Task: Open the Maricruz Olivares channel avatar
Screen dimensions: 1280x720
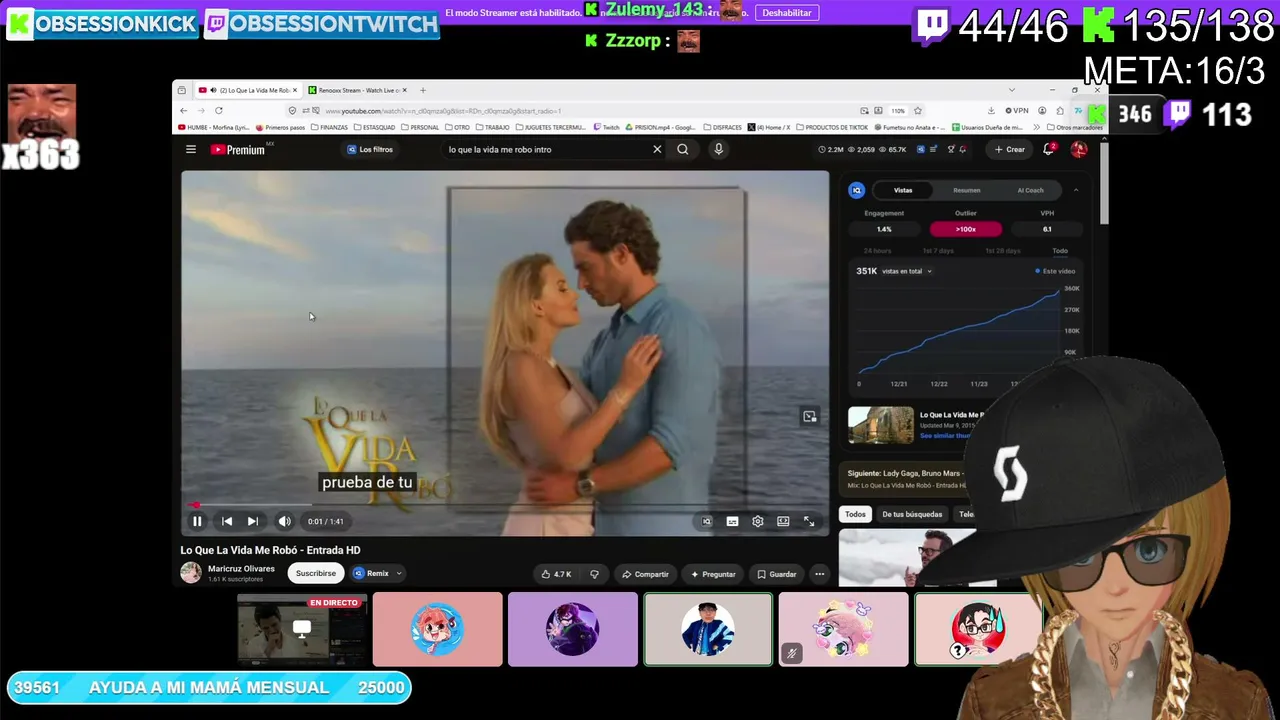Action: 191,572
